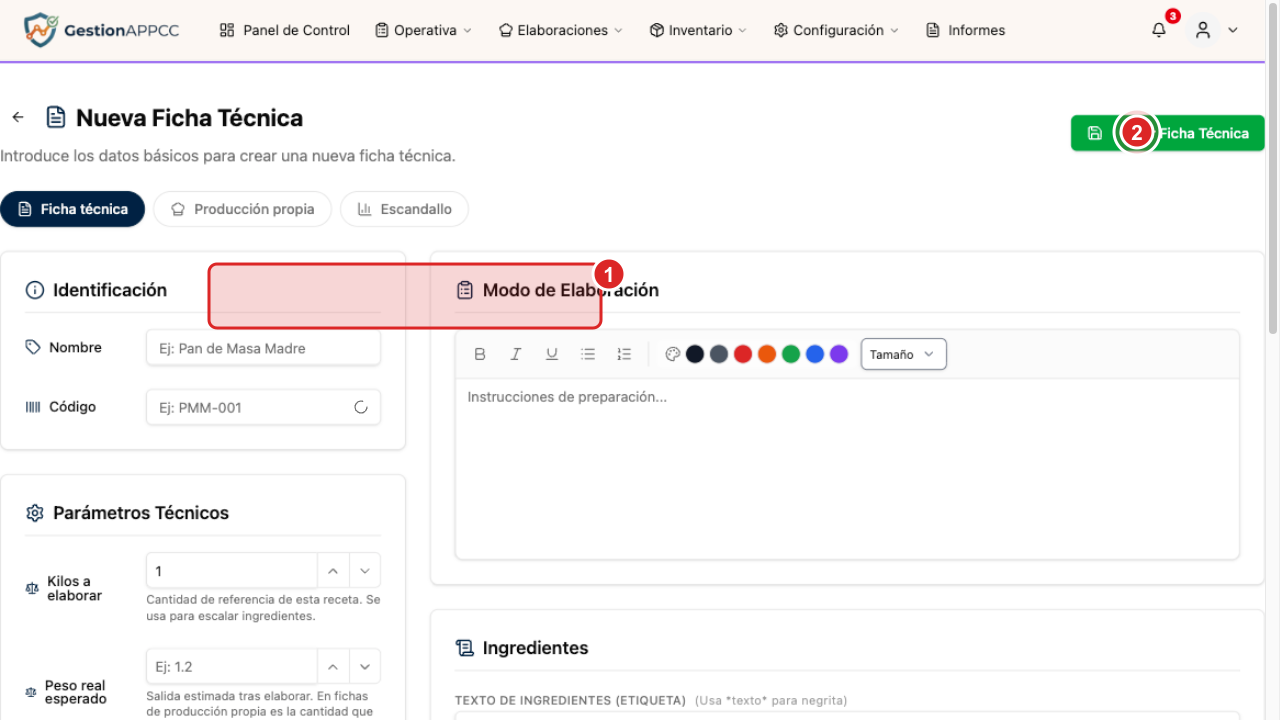Pick the black text color
Screen dimensions: 1280x720
pyautogui.click(x=695, y=354)
